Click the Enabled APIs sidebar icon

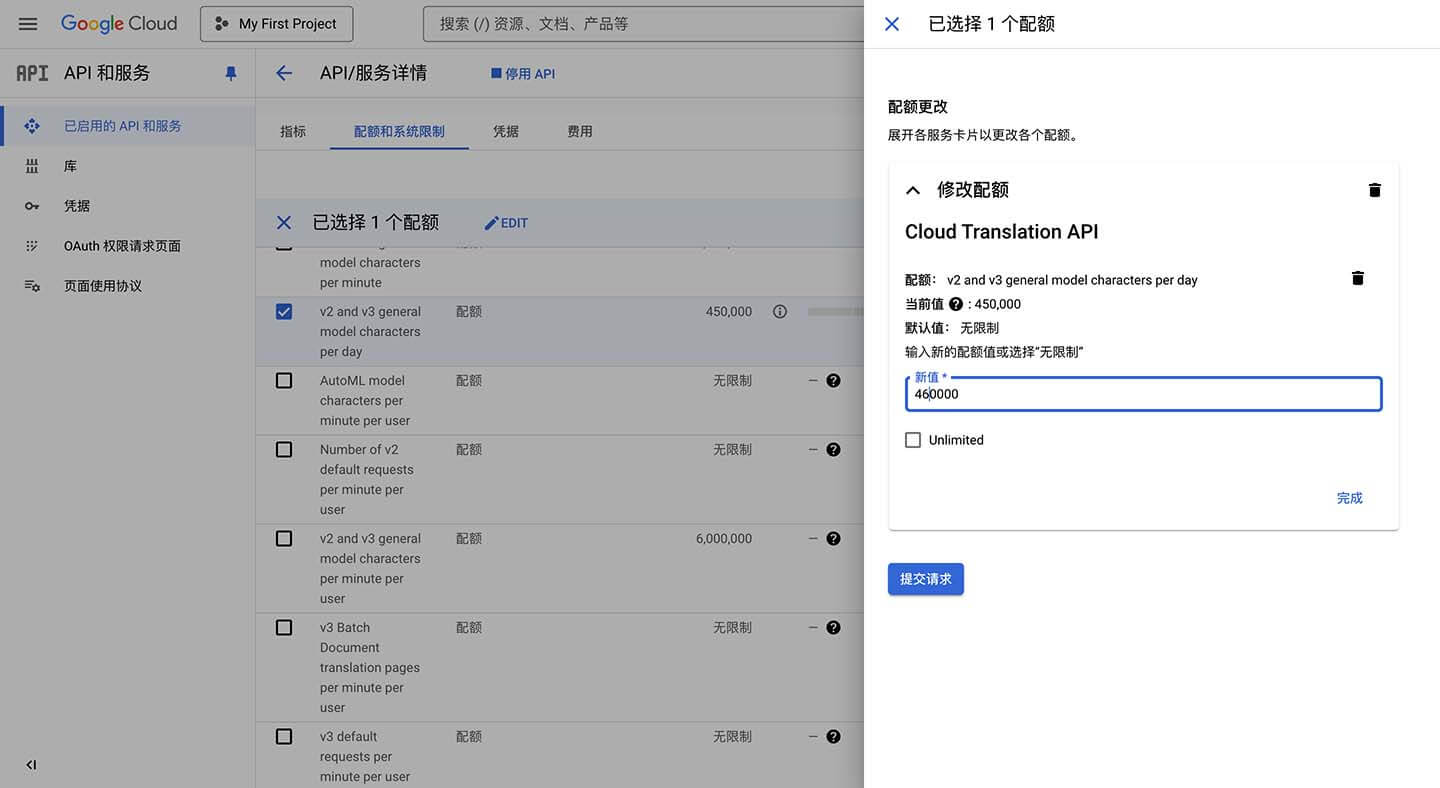(x=32, y=126)
